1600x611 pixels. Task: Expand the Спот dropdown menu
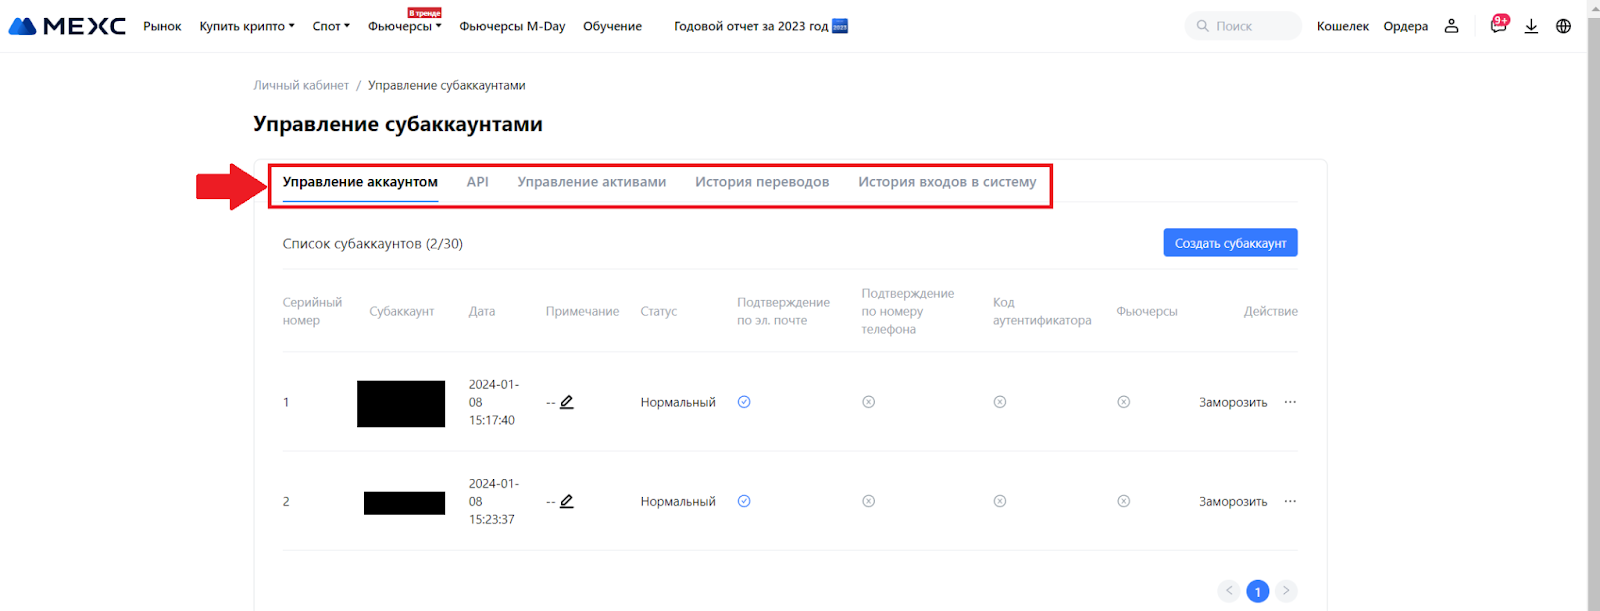331,26
